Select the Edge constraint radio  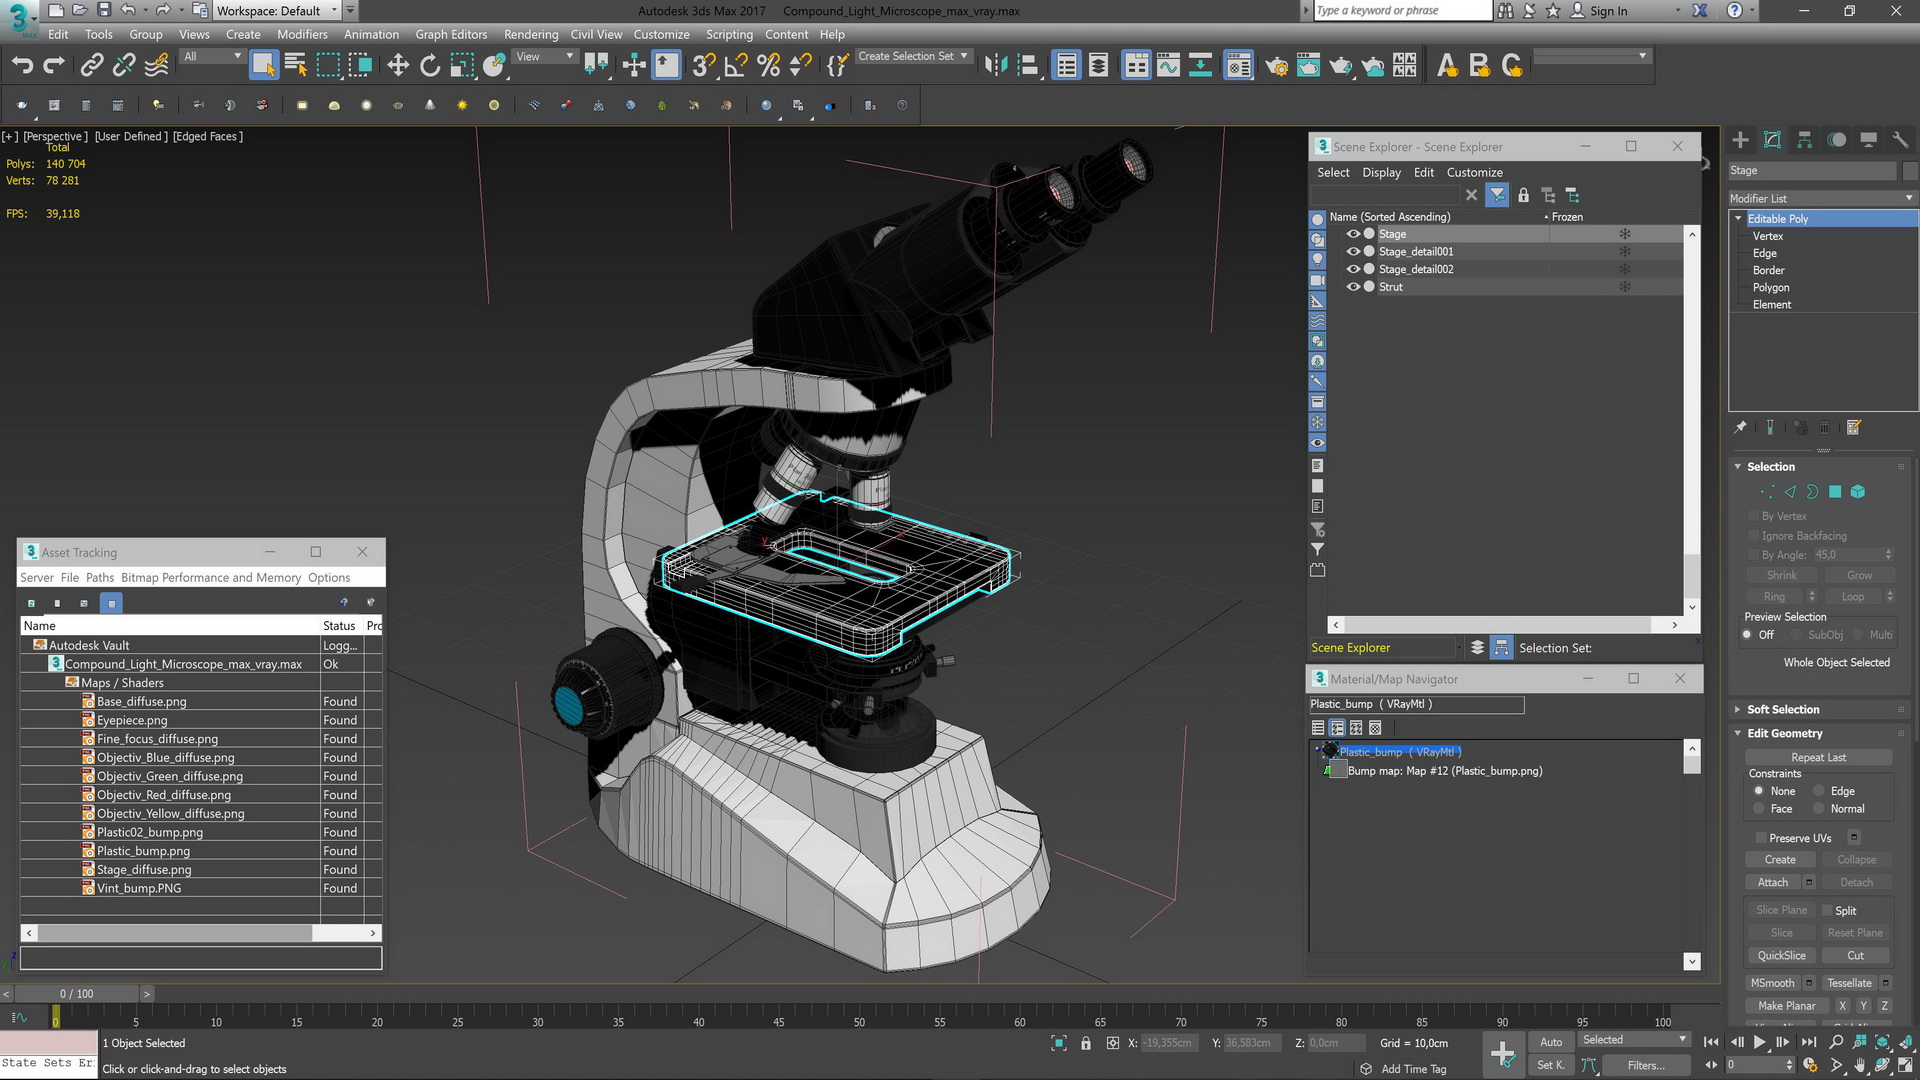click(1819, 791)
